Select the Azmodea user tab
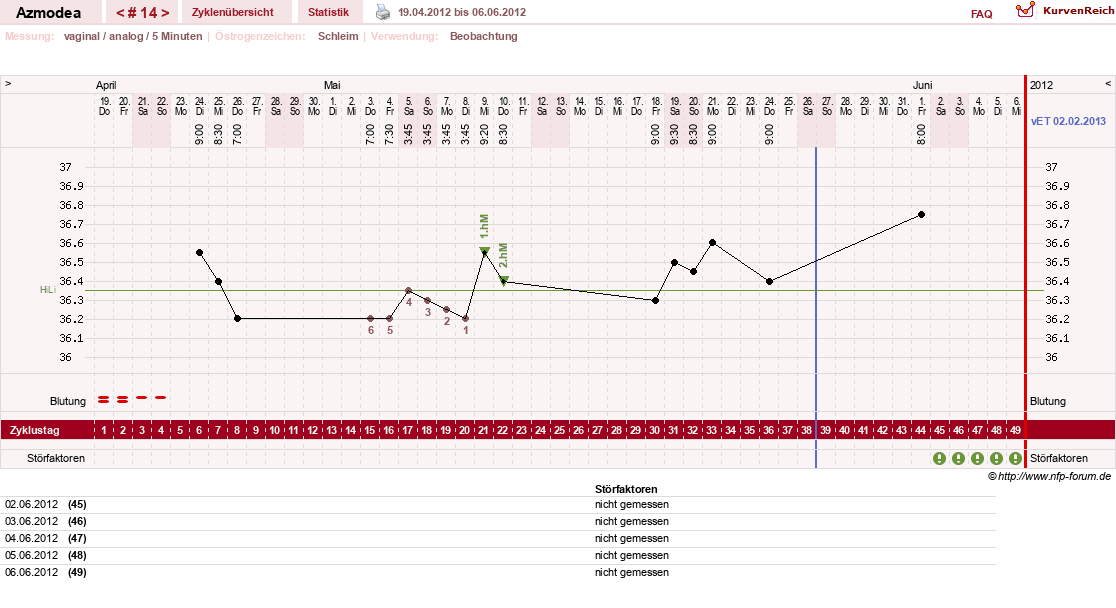This screenshot has width=1116, height=608. (x=48, y=12)
